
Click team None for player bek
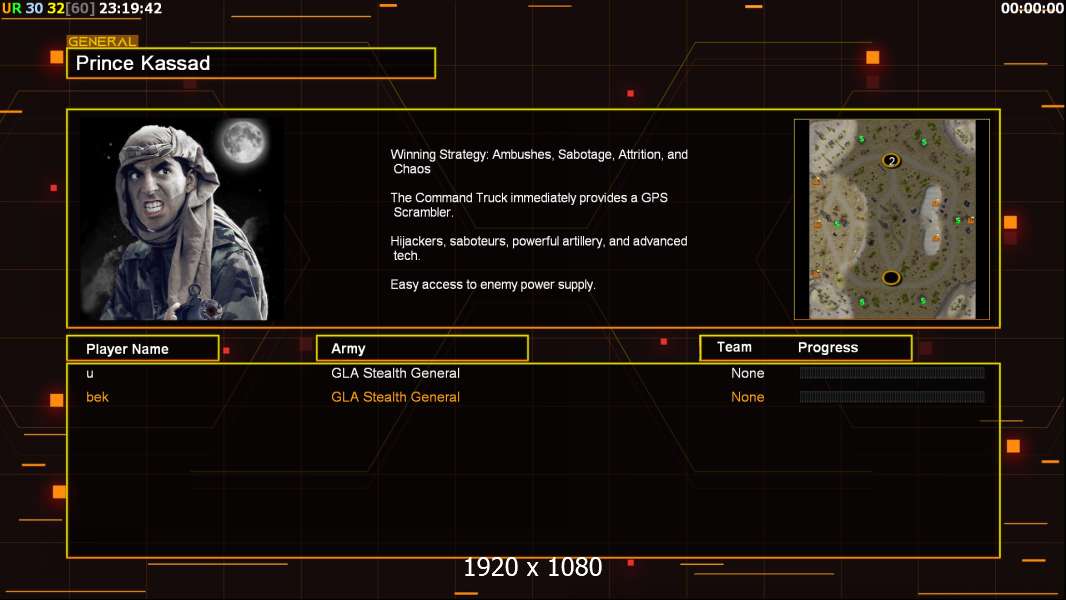(x=747, y=397)
